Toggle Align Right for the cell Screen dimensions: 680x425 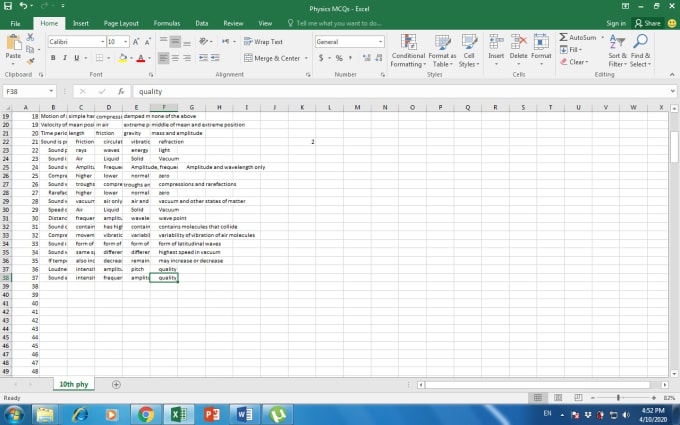(187, 58)
